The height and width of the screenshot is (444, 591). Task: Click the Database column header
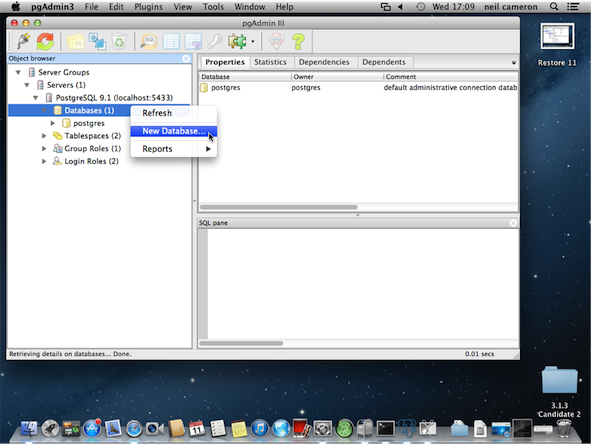(245, 77)
